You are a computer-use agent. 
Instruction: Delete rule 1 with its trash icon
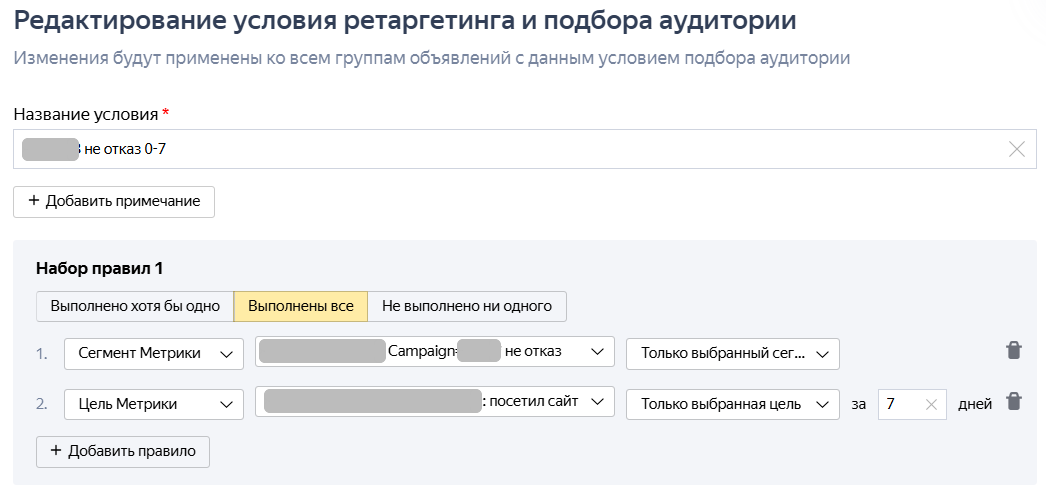coord(1014,350)
